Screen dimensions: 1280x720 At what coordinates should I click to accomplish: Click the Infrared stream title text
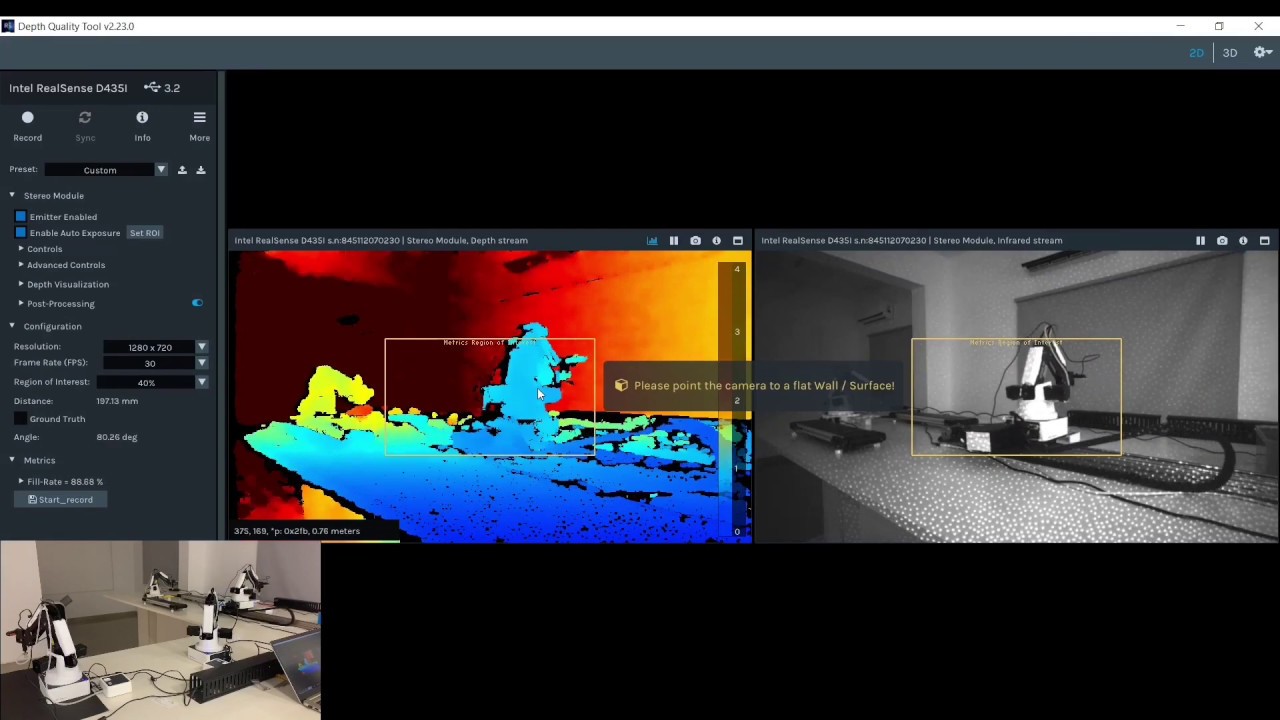(x=911, y=241)
